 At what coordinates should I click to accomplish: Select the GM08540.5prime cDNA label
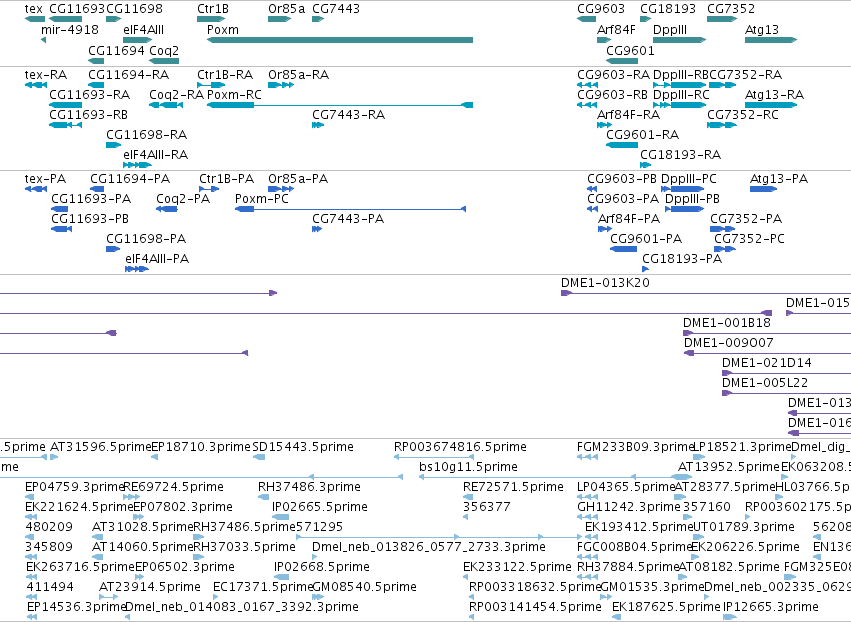[x=365, y=587]
